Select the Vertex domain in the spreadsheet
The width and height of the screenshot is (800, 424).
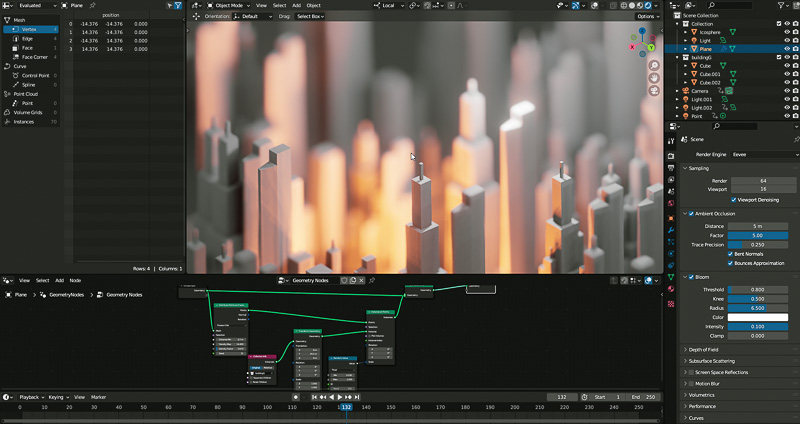[x=27, y=30]
